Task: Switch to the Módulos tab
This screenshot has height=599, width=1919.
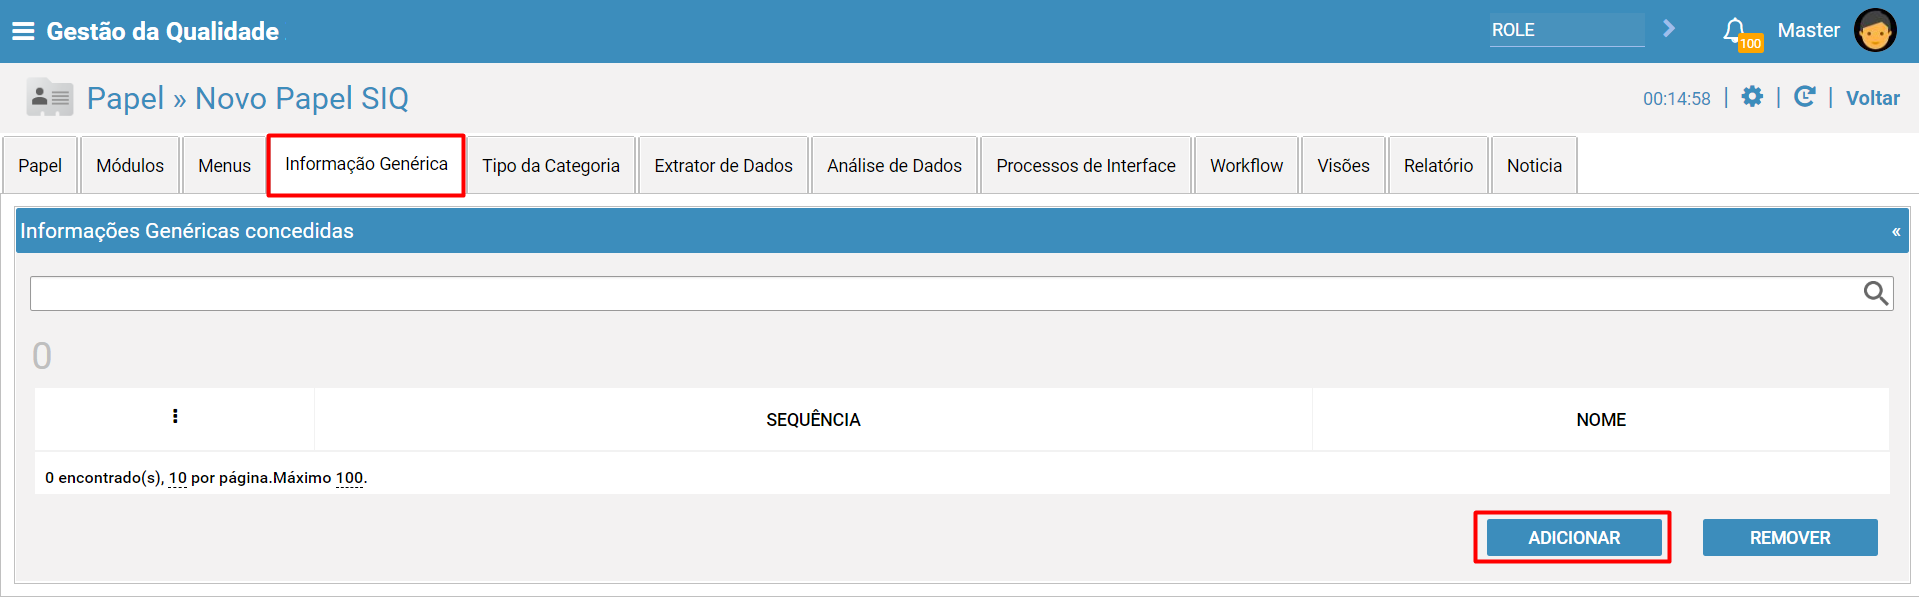Action: (130, 165)
